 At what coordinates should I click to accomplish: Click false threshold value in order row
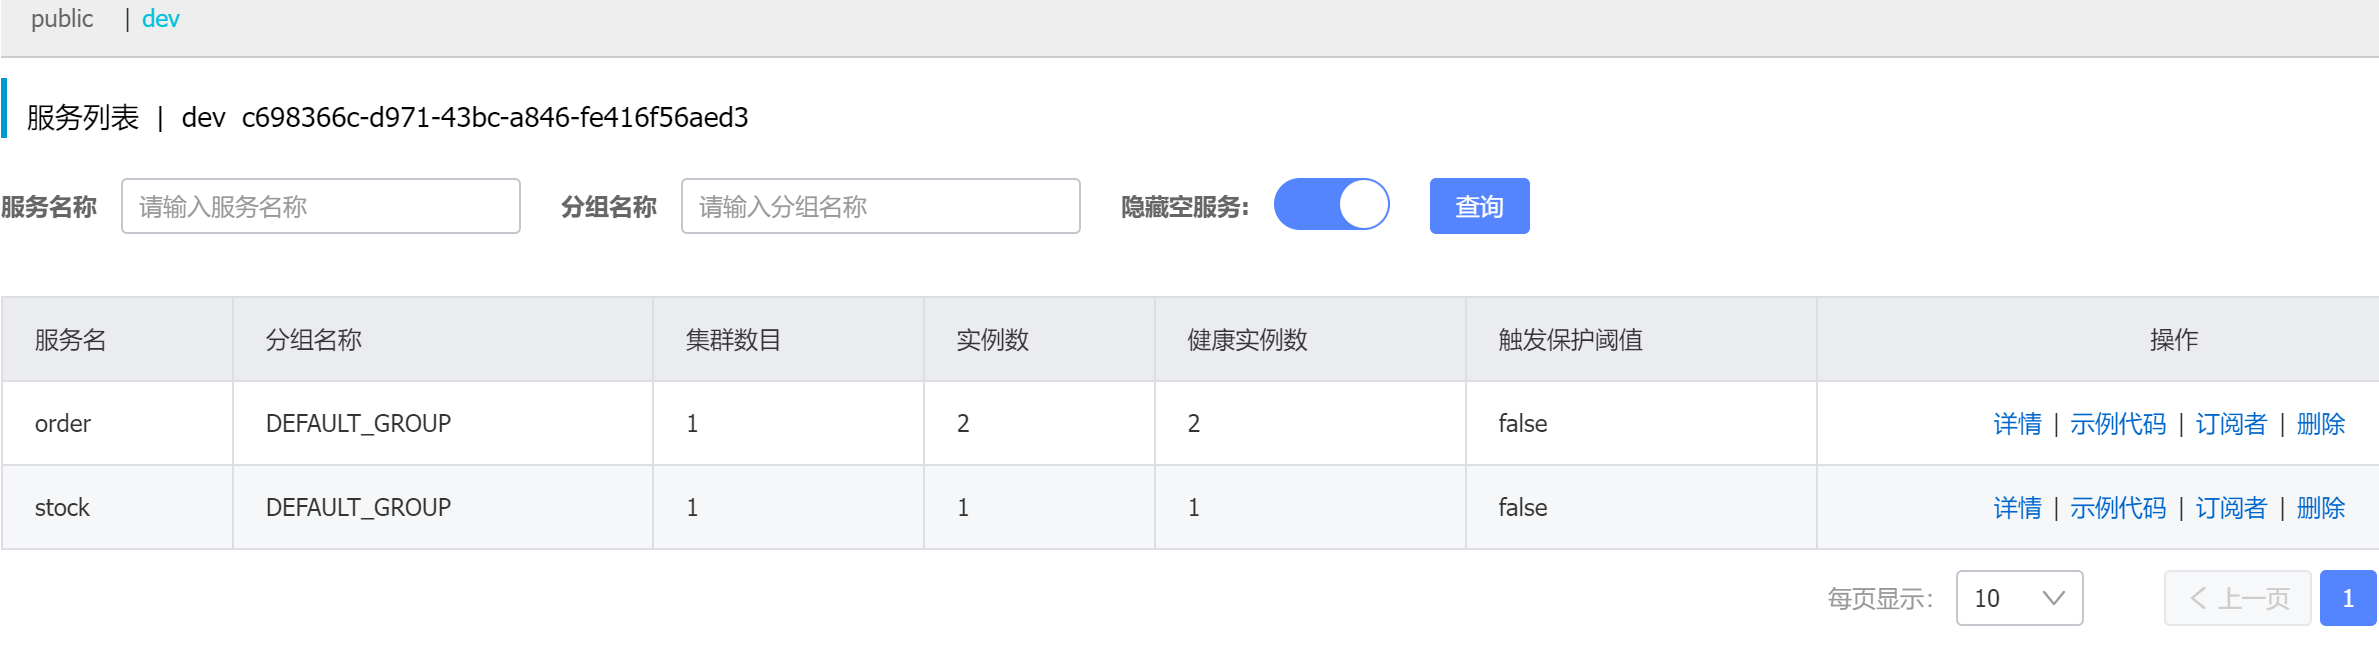click(x=1523, y=424)
